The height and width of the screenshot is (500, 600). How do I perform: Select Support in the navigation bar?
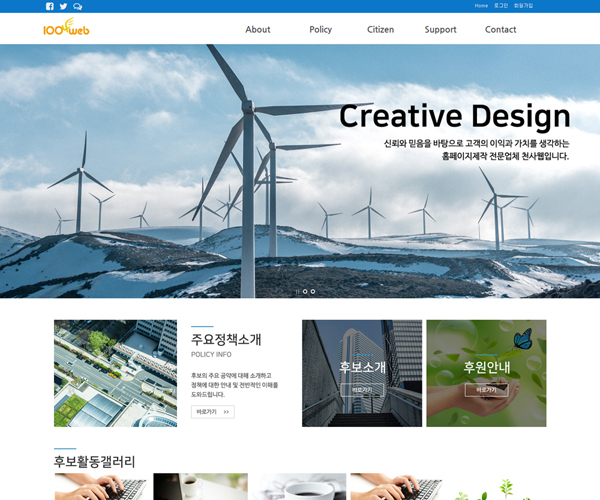tap(440, 30)
